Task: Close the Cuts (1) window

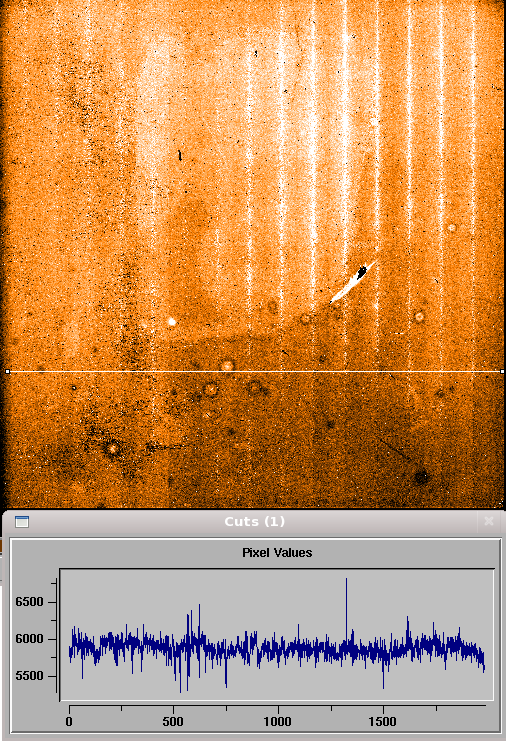Action: (489, 521)
